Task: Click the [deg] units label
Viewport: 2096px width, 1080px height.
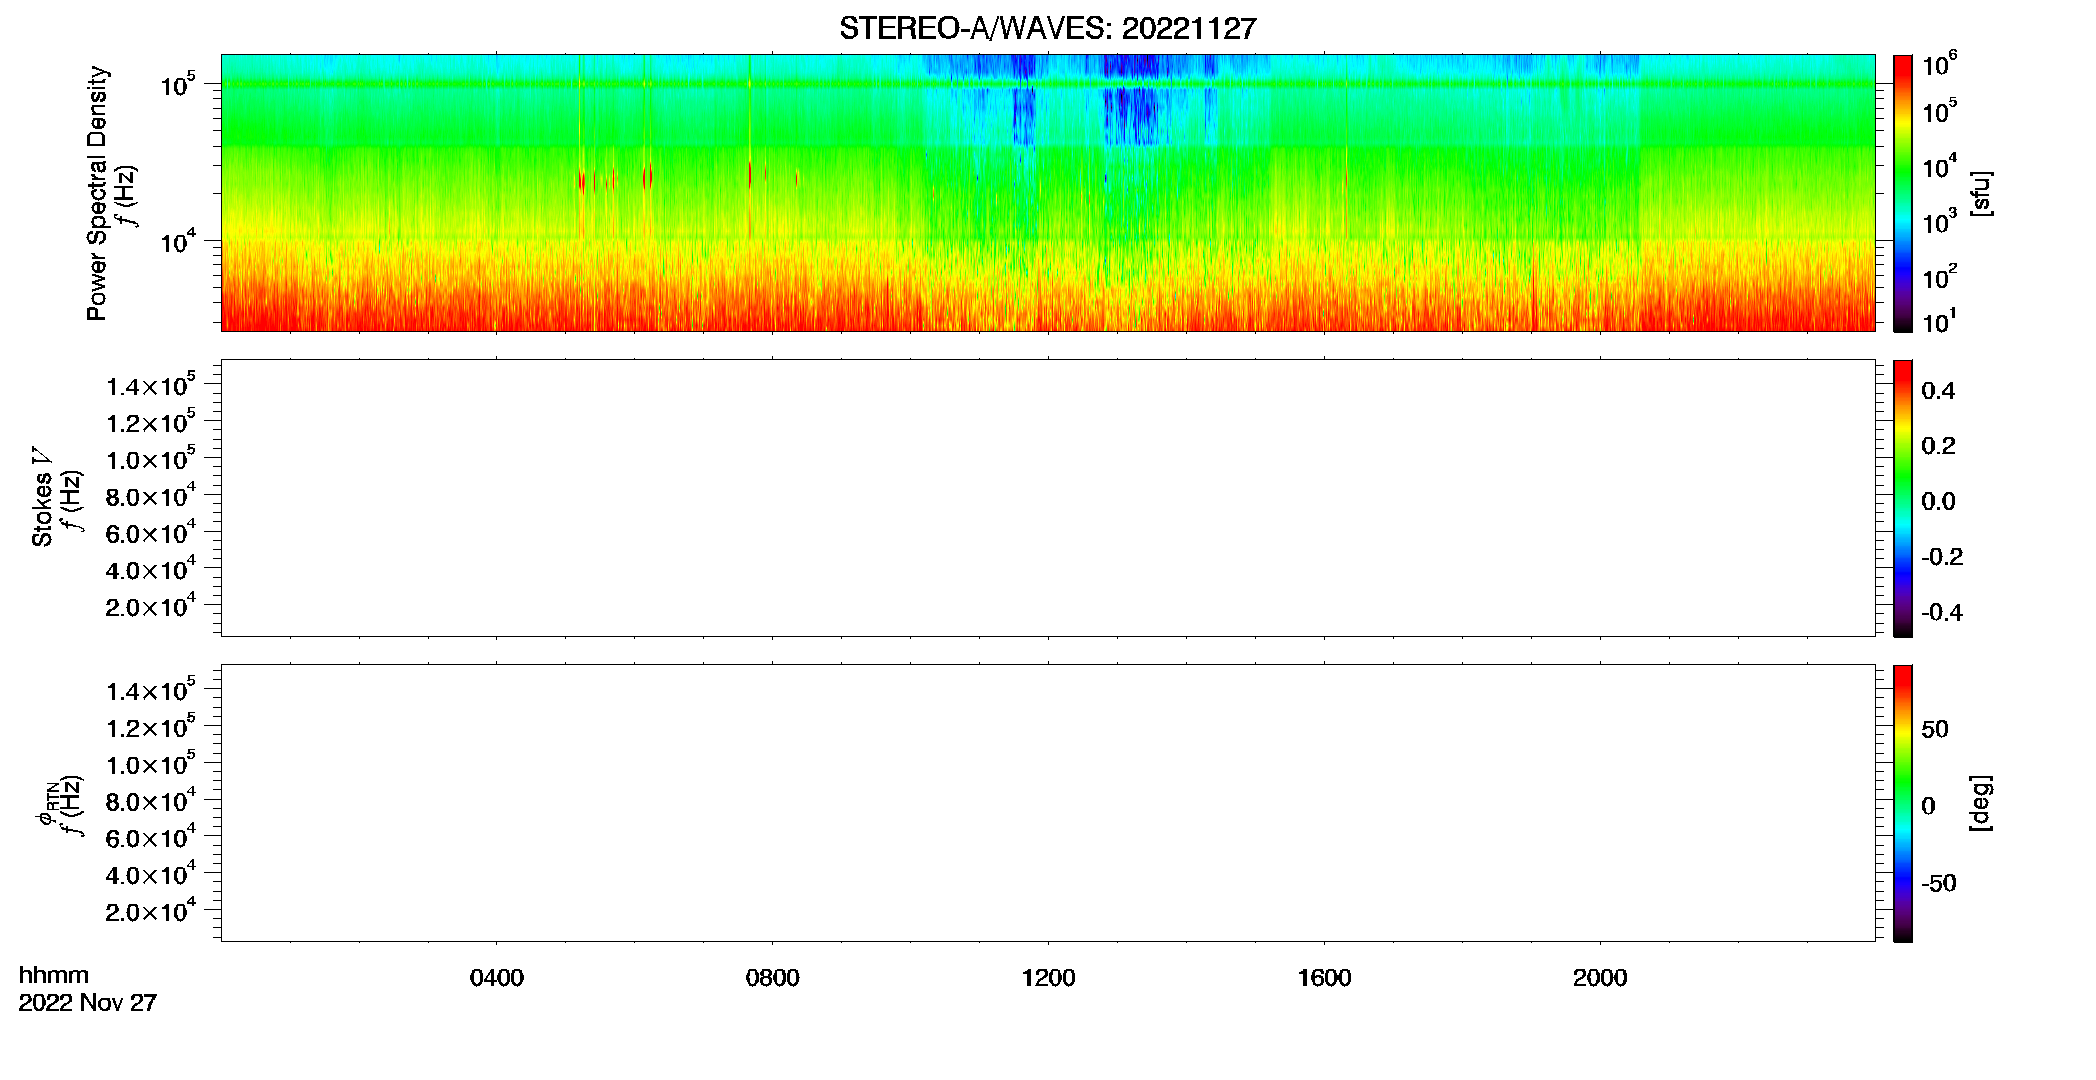Action: pos(1981,803)
